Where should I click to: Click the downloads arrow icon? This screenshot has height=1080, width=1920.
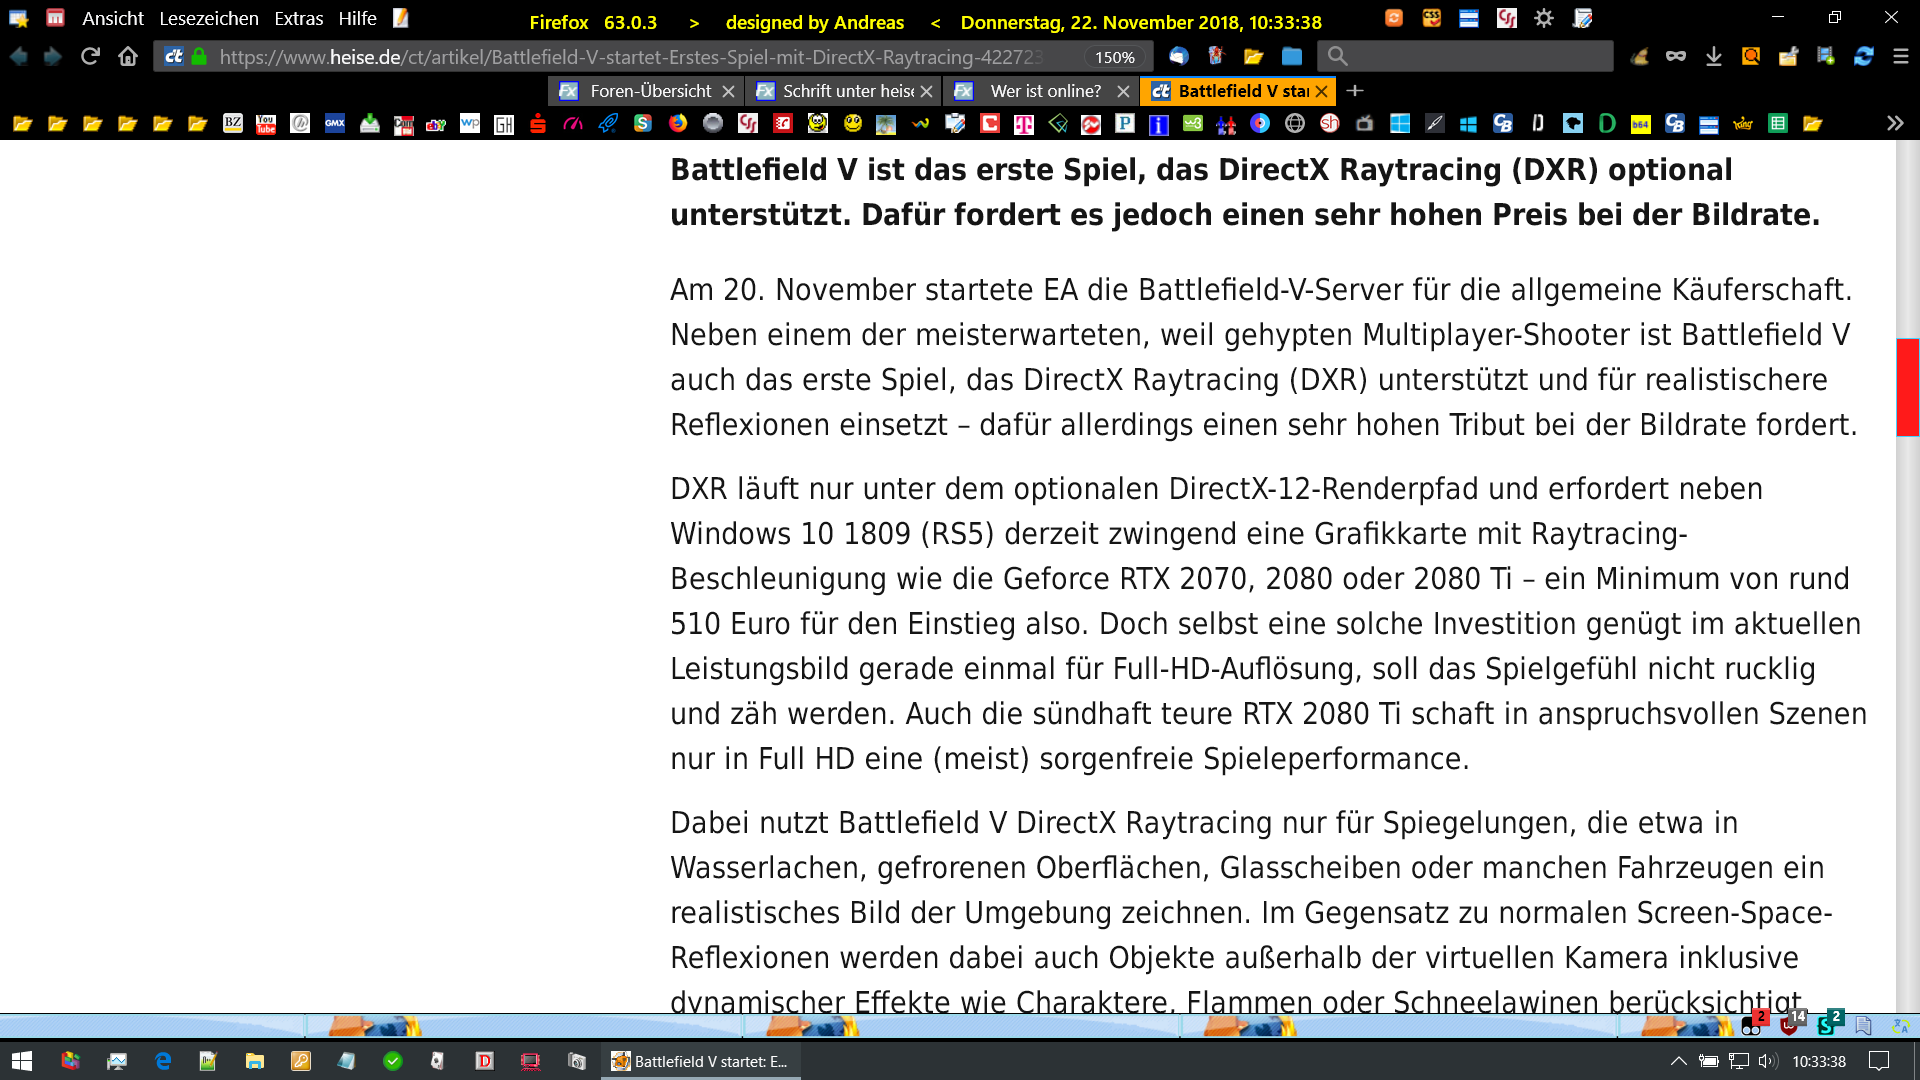(1714, 57)
